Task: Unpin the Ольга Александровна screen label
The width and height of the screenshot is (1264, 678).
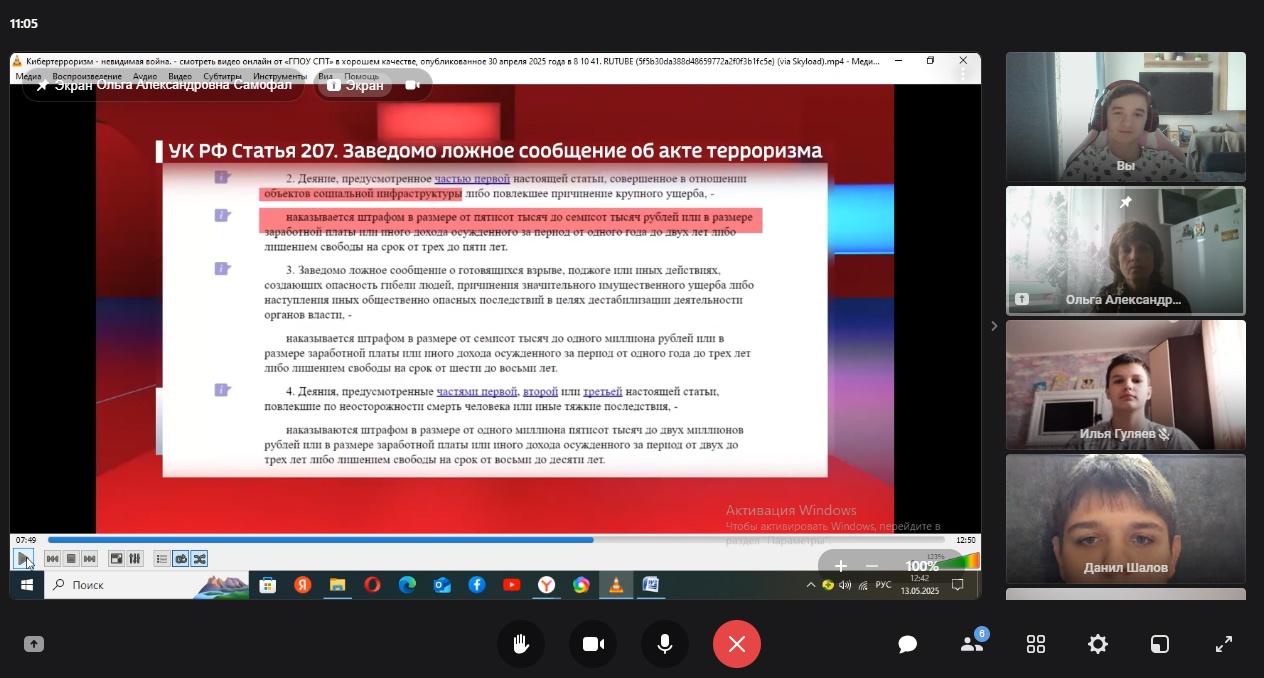Action: 42,85
